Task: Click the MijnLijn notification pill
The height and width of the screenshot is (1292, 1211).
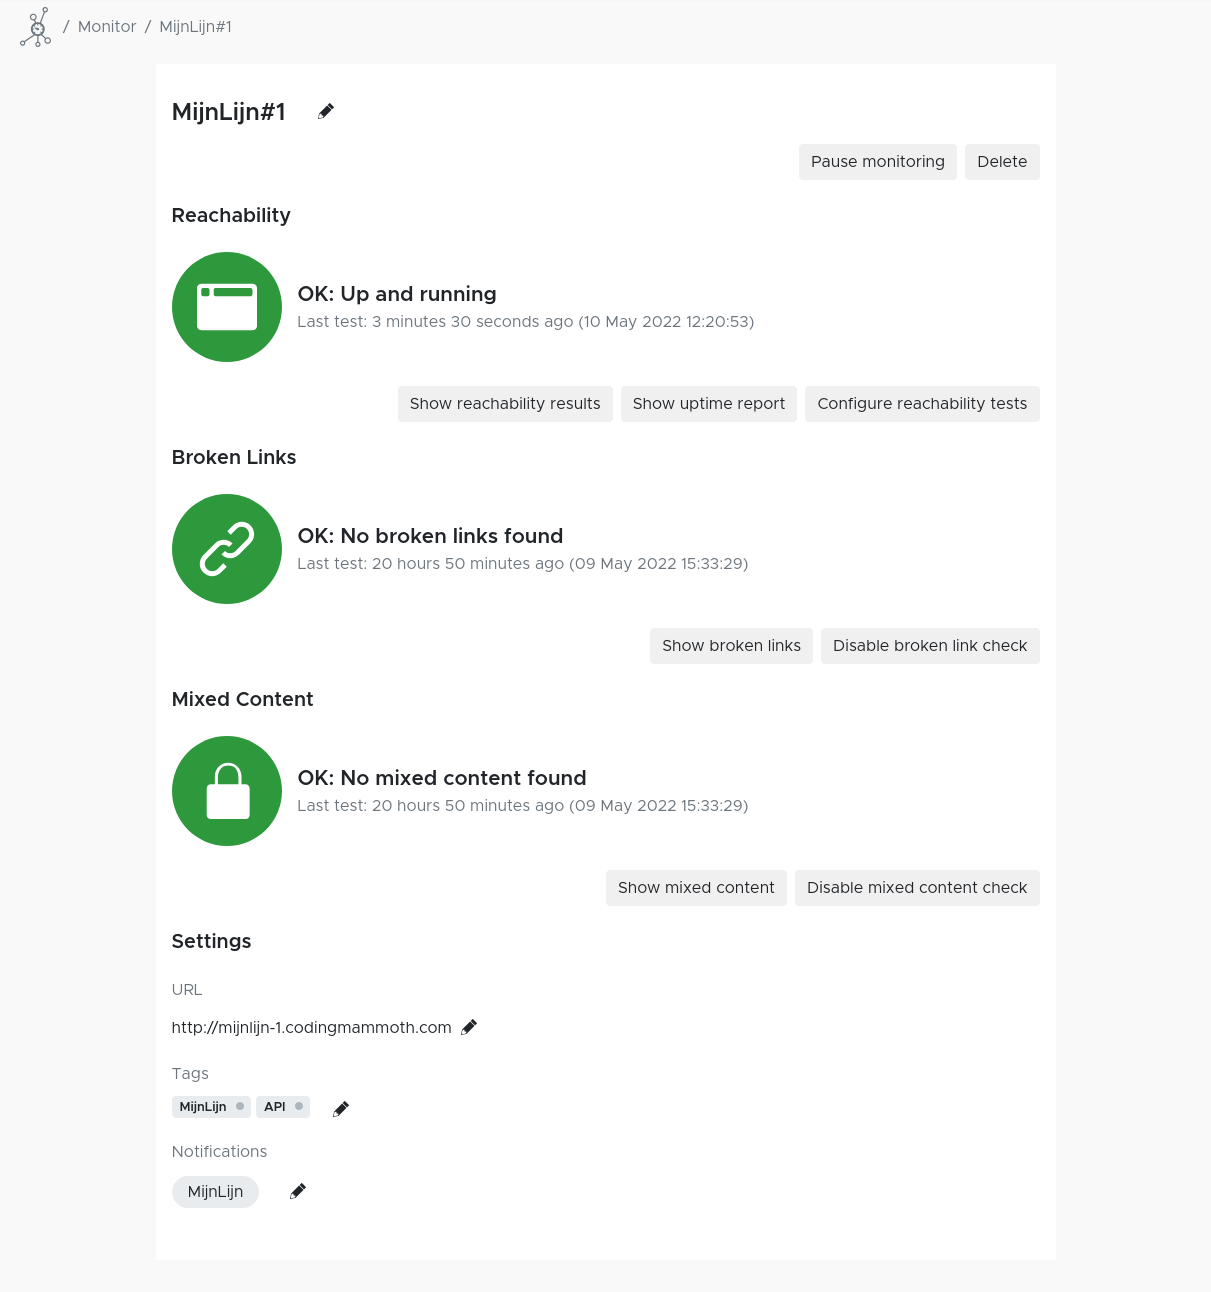Action: [215, 1192]
